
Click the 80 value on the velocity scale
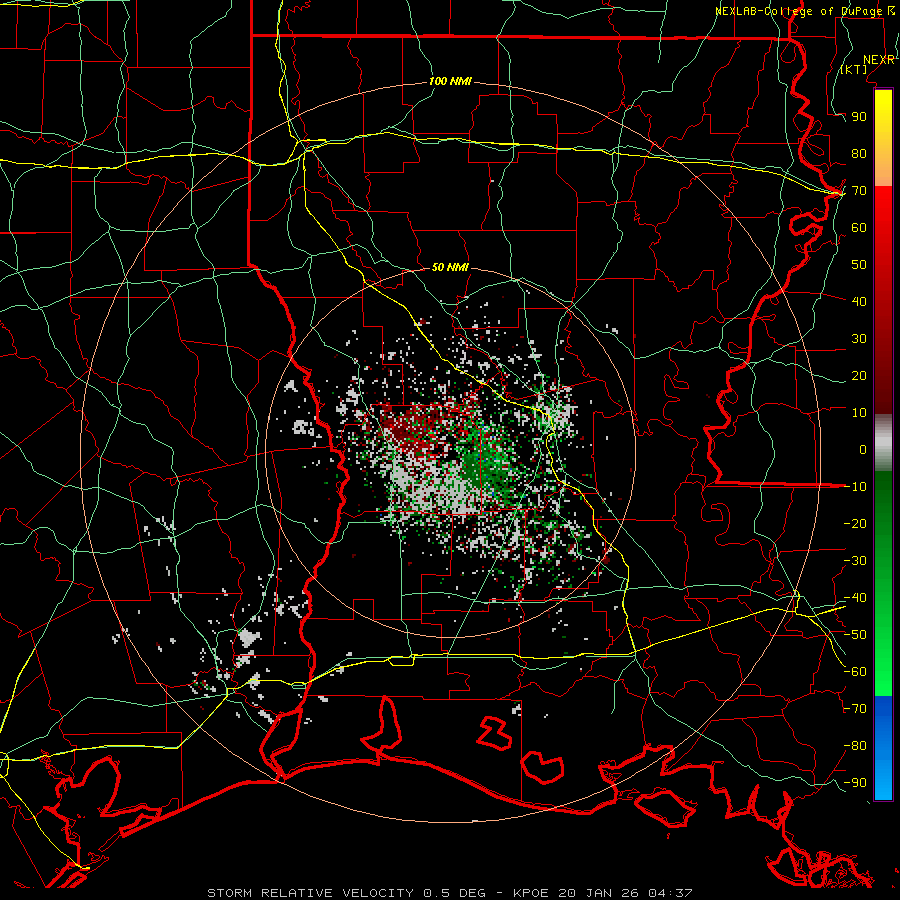859,153
